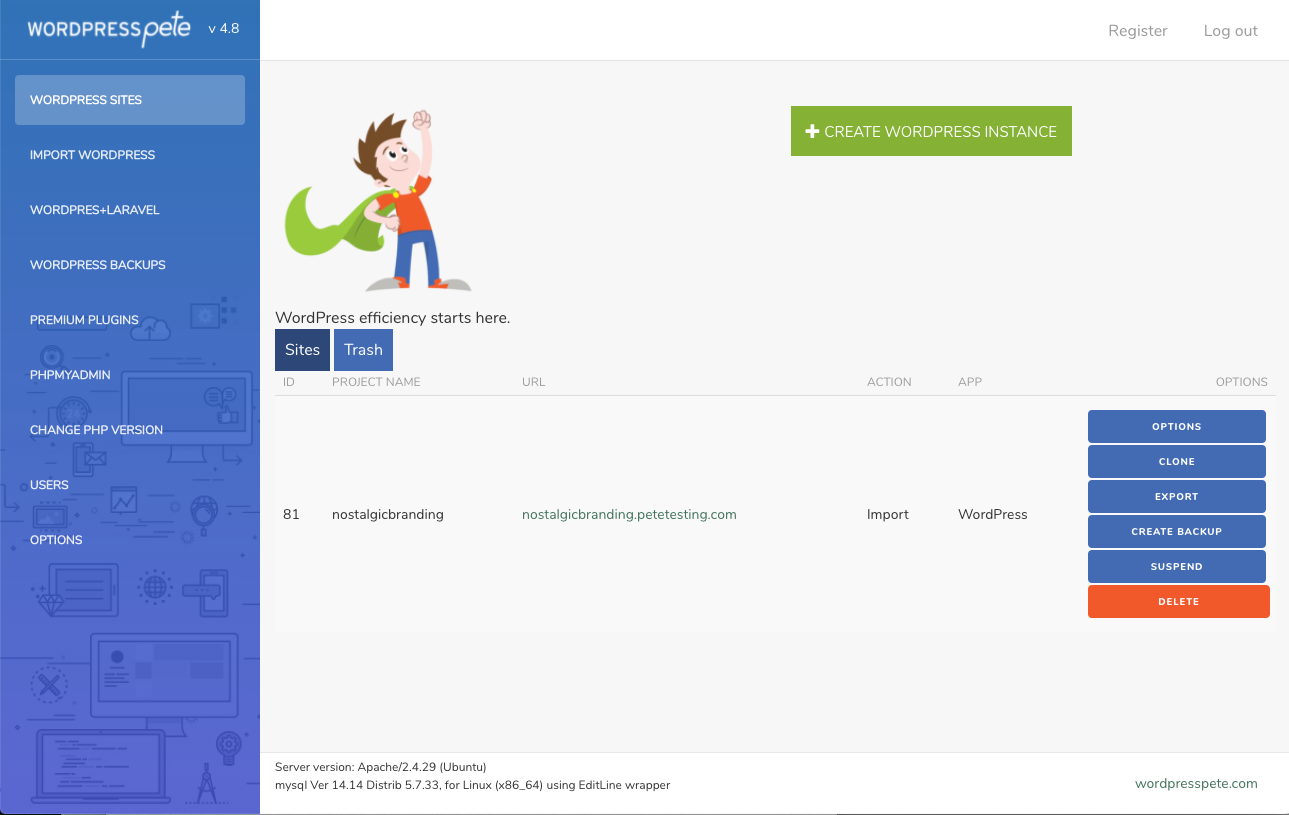Screen dimensions: 1289x815
Task: Click the Create Backup button
Action: click(1177, 531)
